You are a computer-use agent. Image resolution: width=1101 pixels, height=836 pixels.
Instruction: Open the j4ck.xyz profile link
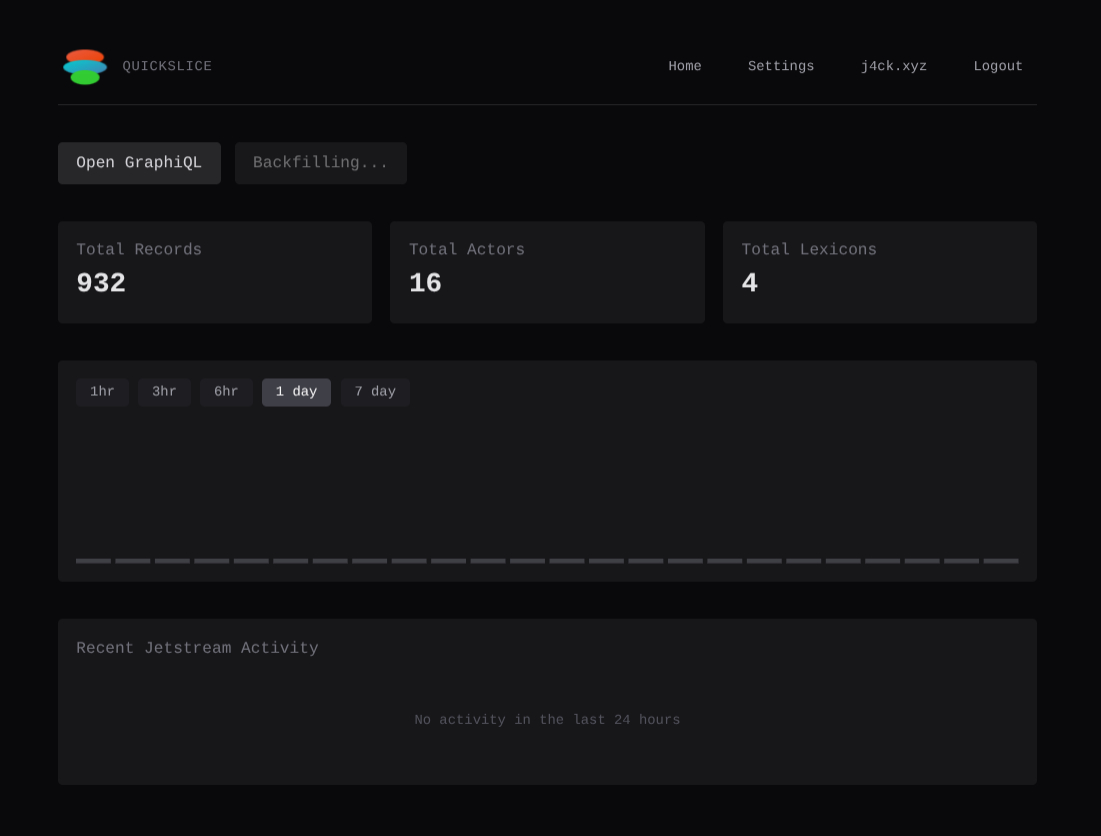click(x=894, y=67)
